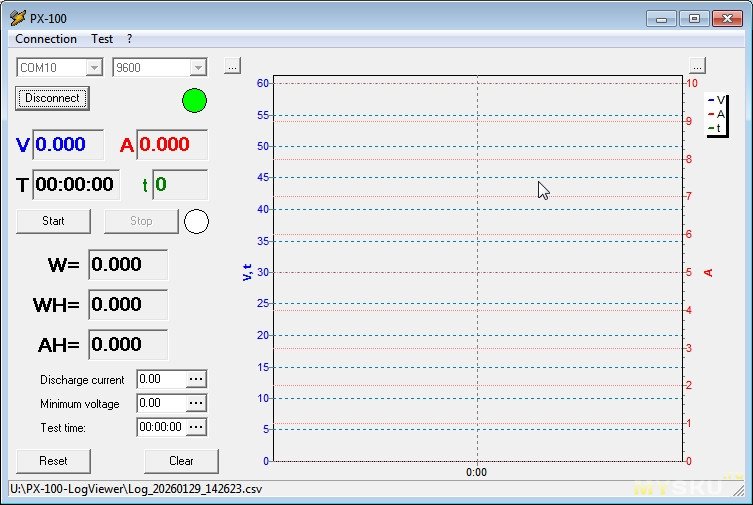This screenshot has height=505, width=753.
Task: Open Discharge current ellipsis editor button
Action: click(x=197, y=380)
